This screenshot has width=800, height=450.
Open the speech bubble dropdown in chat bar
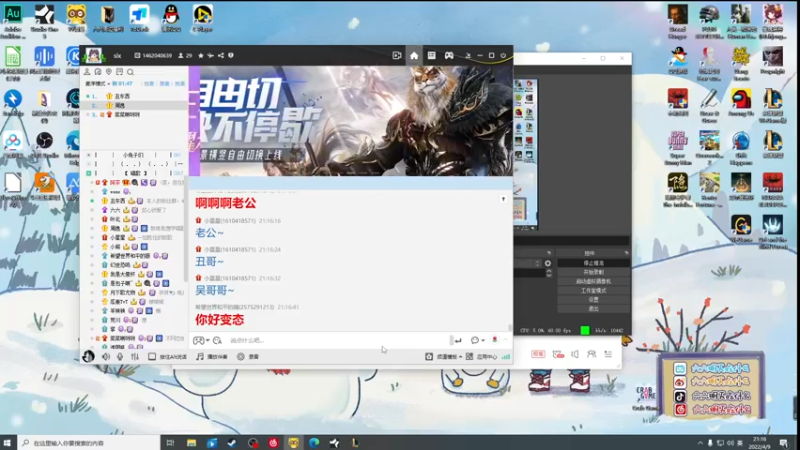click(x=477, y=340)
